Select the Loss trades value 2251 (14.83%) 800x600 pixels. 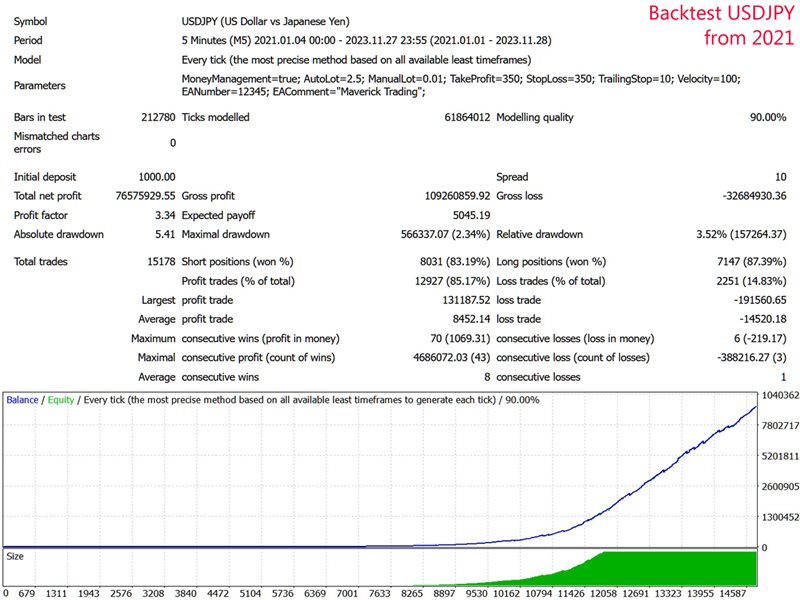(x=752, y=281)
